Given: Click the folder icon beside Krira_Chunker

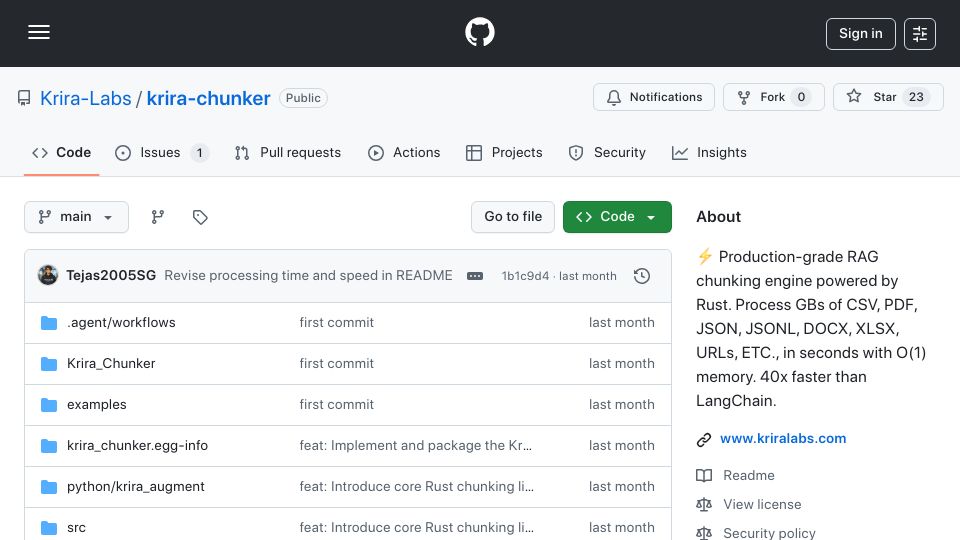Looking at the screenshot, I should pos(49,364).
